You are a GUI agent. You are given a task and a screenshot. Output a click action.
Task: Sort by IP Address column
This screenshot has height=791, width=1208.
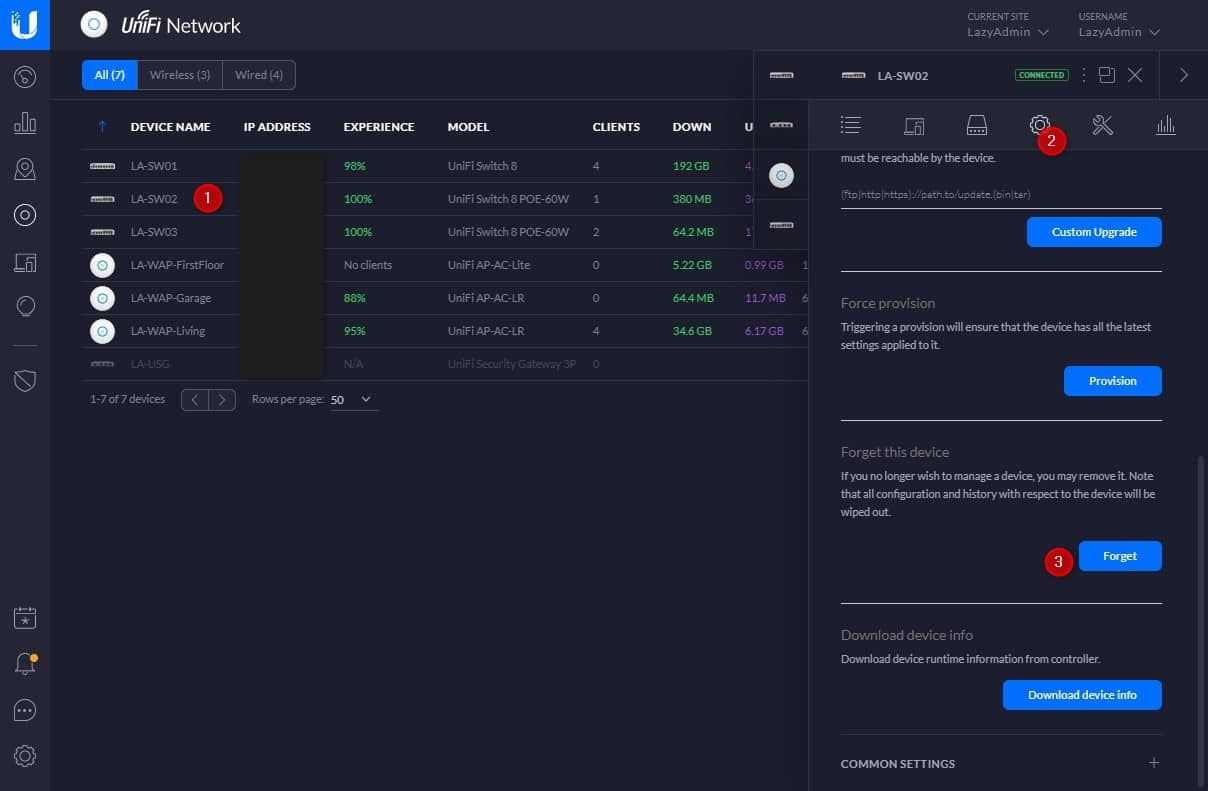277,127
